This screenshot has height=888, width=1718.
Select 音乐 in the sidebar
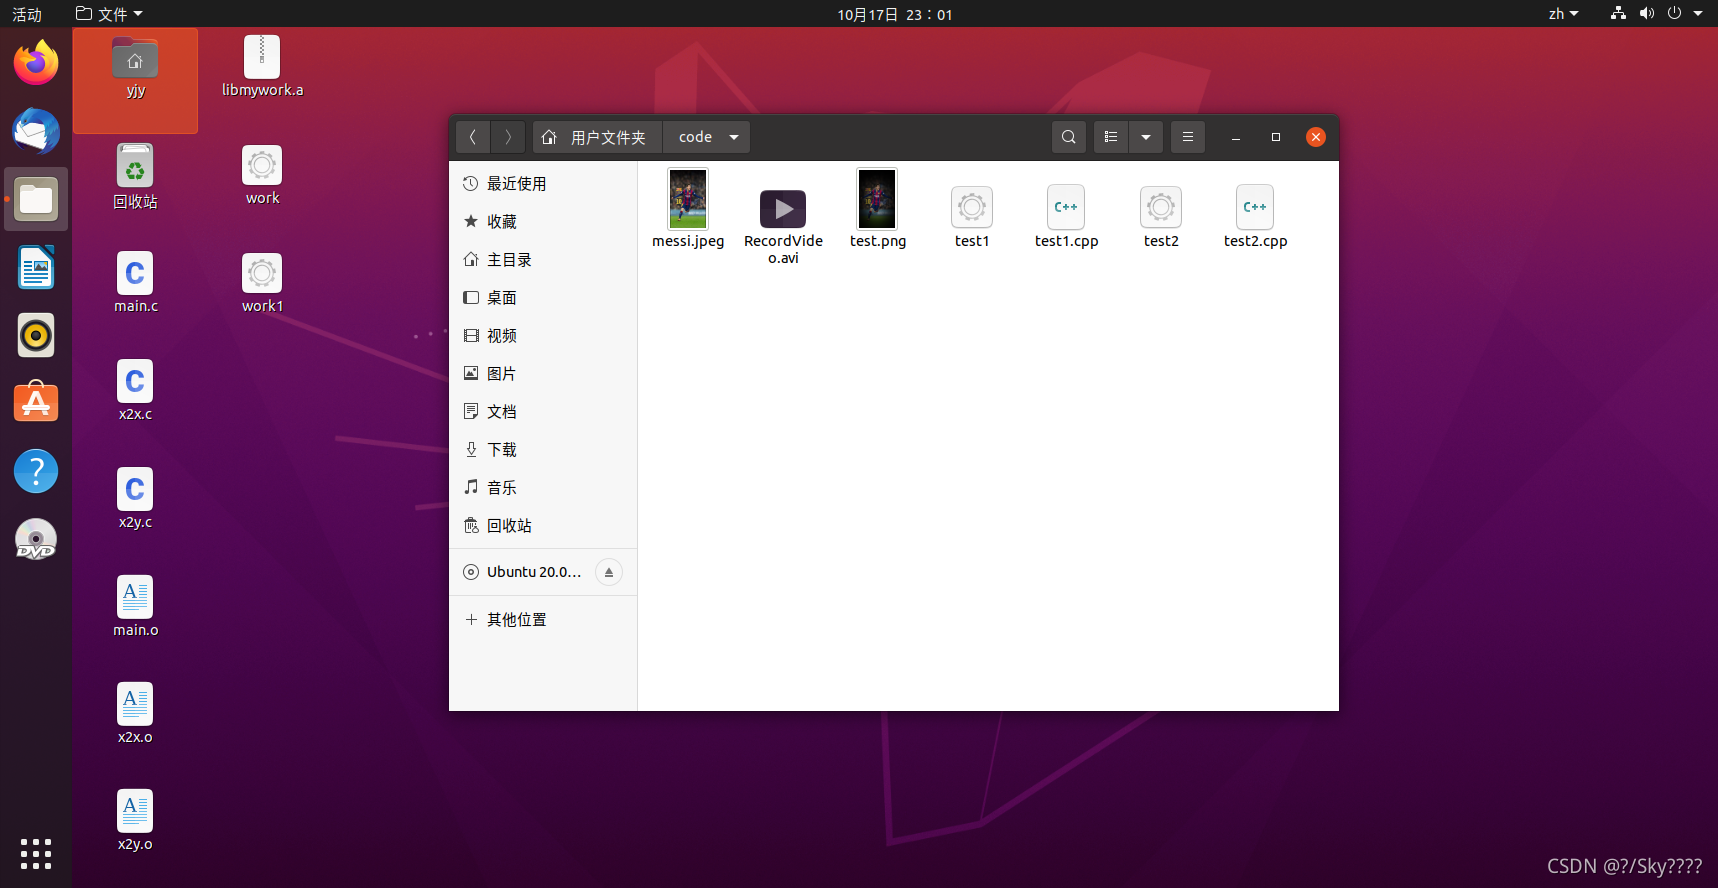(x=543, y=488)
